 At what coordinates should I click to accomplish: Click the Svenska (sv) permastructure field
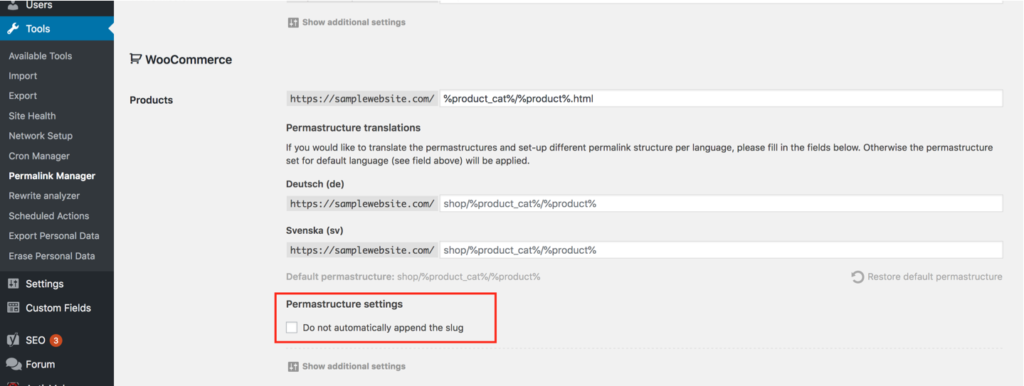[x=721, y=250]
